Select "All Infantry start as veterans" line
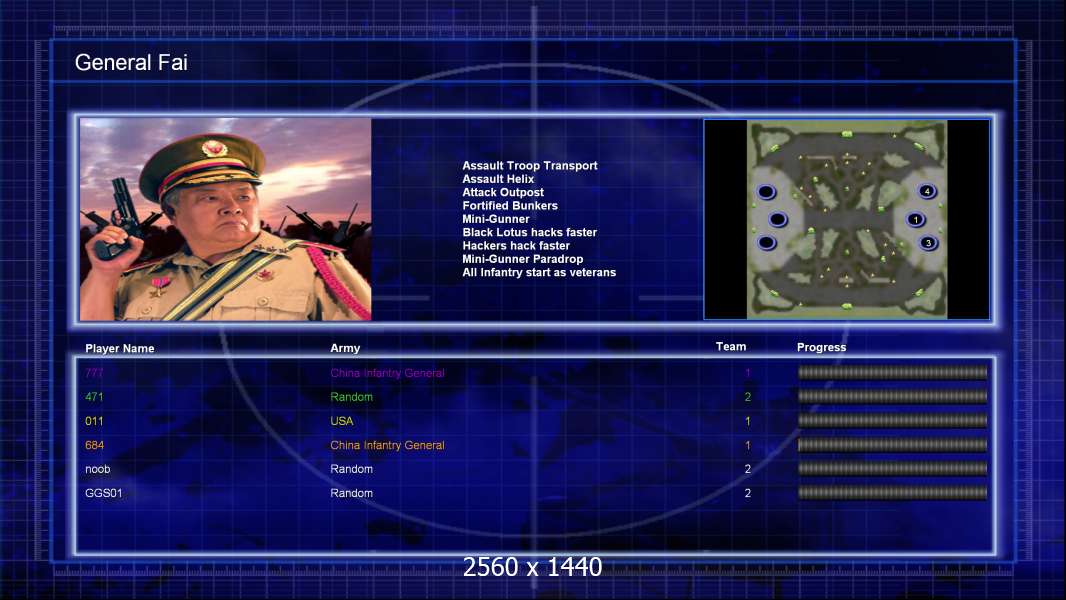 click(x=539, y=272)
